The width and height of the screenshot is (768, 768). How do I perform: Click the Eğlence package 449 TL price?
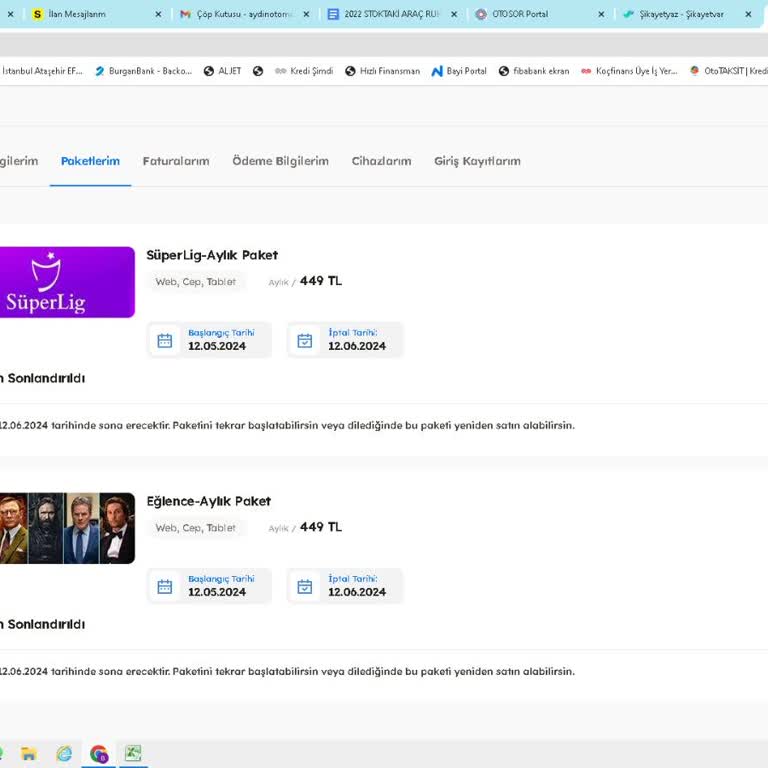pos(321,527)
